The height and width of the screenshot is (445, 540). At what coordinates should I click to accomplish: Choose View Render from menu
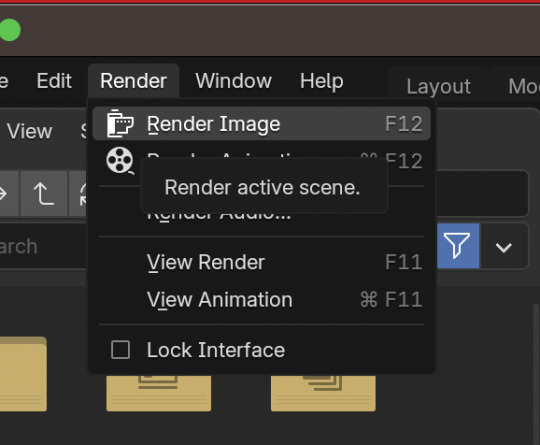point(262,262)
